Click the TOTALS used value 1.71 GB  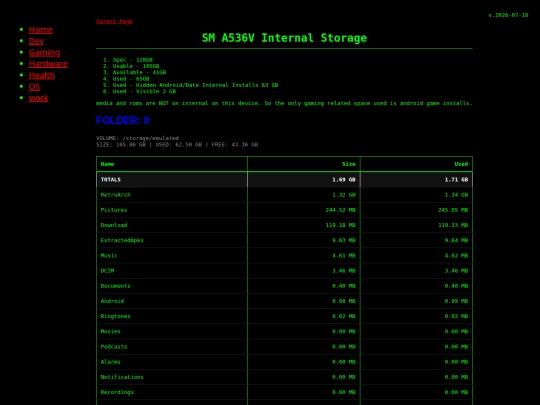(456, 179)
